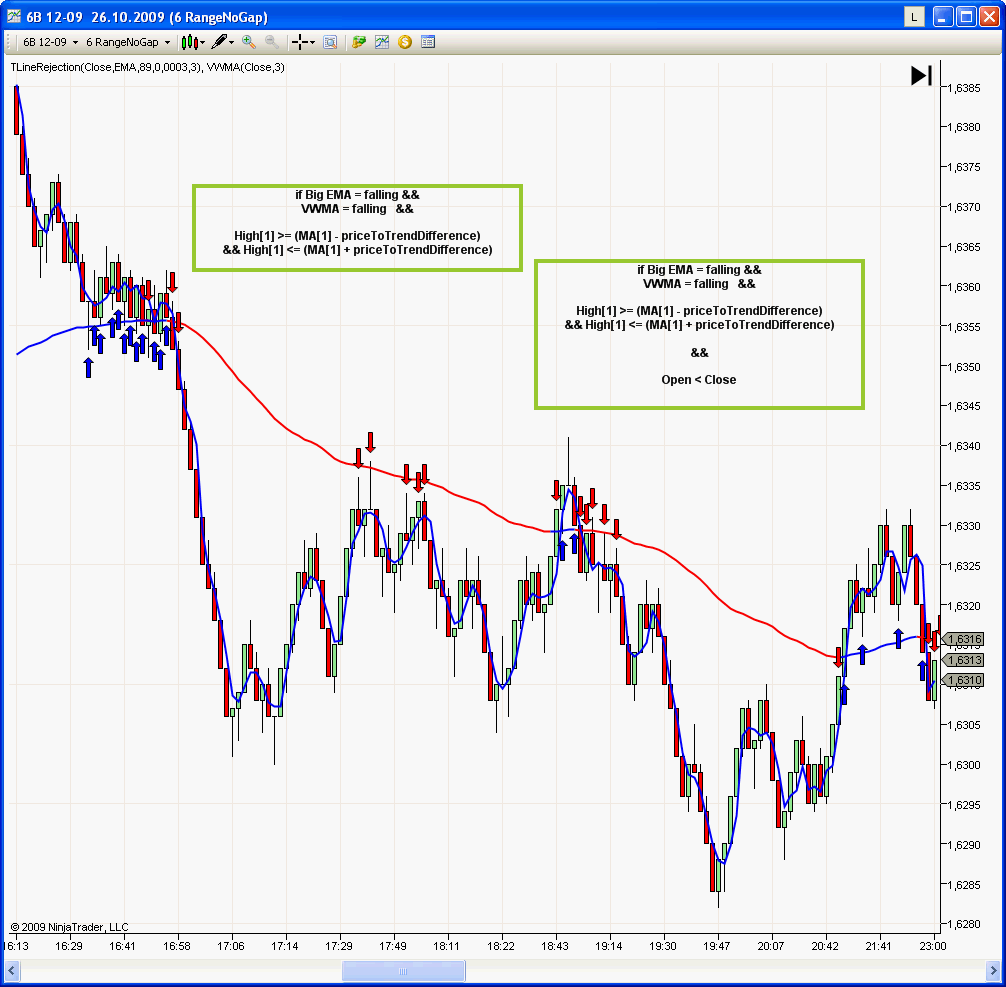Click the scrollbar right arrow
The height and width of the screenshot is (987, 1006).
pos(992,971)
